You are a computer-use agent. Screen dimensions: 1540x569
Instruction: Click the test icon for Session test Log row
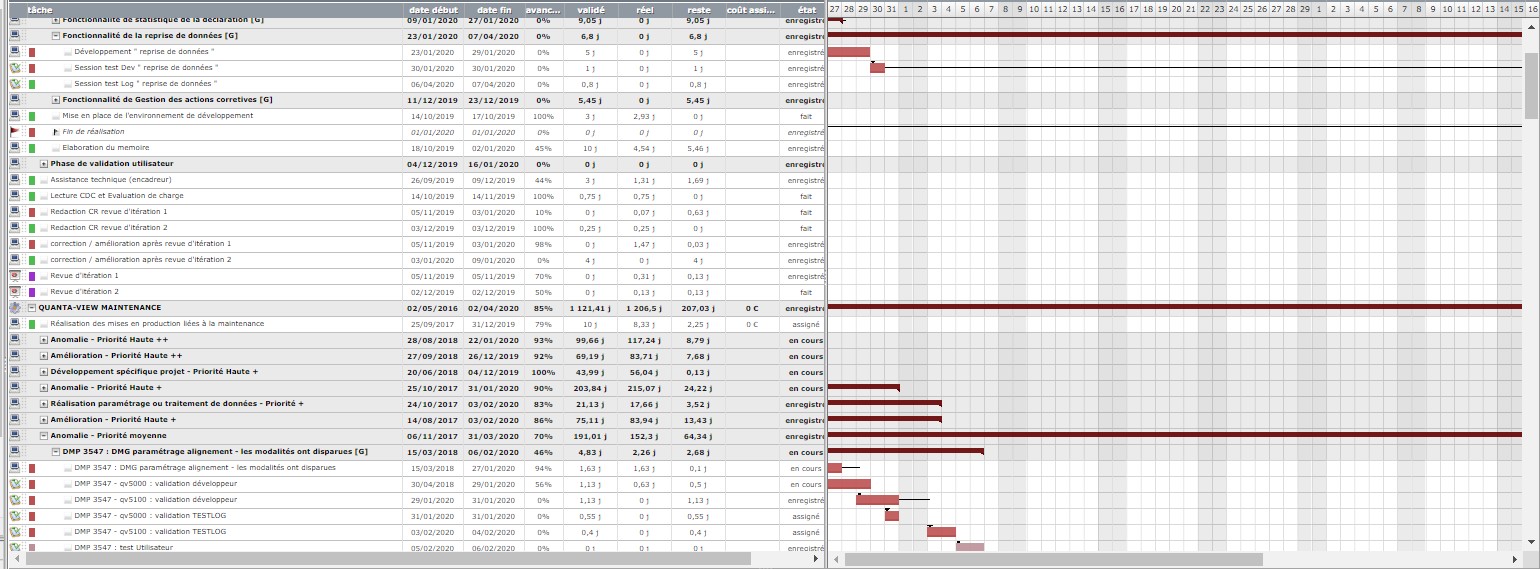click(15, 84)
